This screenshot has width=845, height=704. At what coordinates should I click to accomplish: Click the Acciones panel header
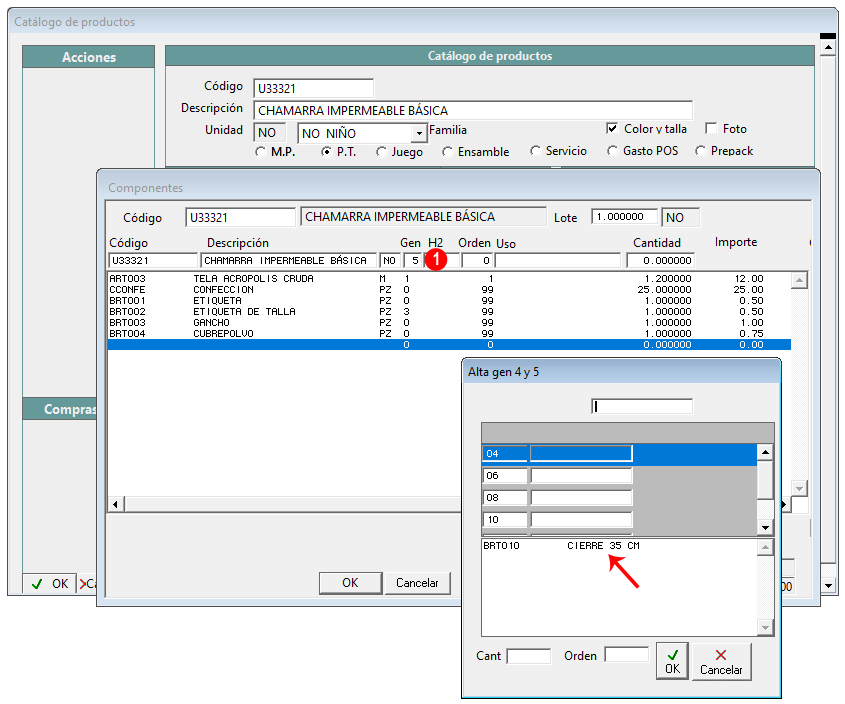pyautogui.click(x=88, y=57)
